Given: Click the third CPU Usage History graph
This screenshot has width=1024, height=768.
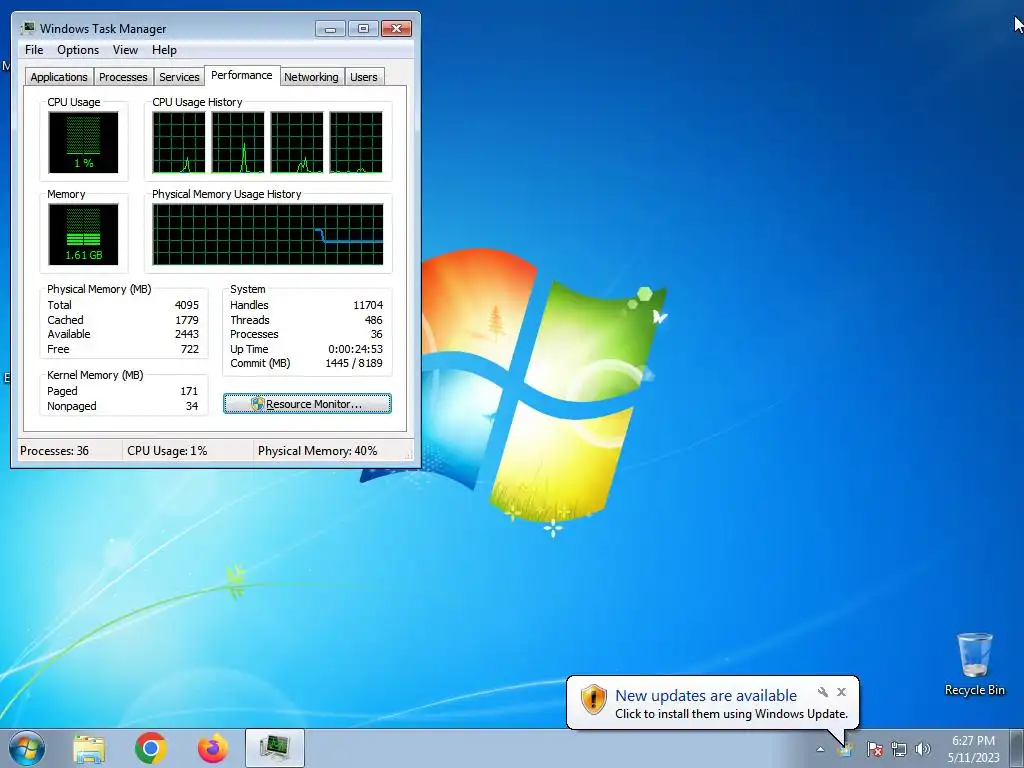Looking at the screenshot, I should pos(296,142).
